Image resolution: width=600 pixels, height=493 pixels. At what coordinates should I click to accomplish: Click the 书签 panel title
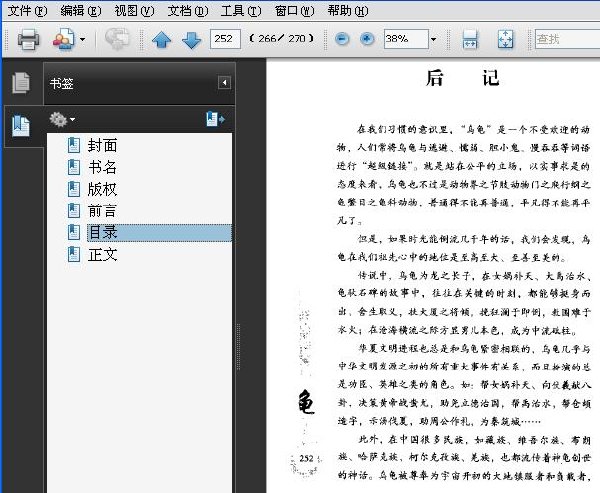coord(61,83)
